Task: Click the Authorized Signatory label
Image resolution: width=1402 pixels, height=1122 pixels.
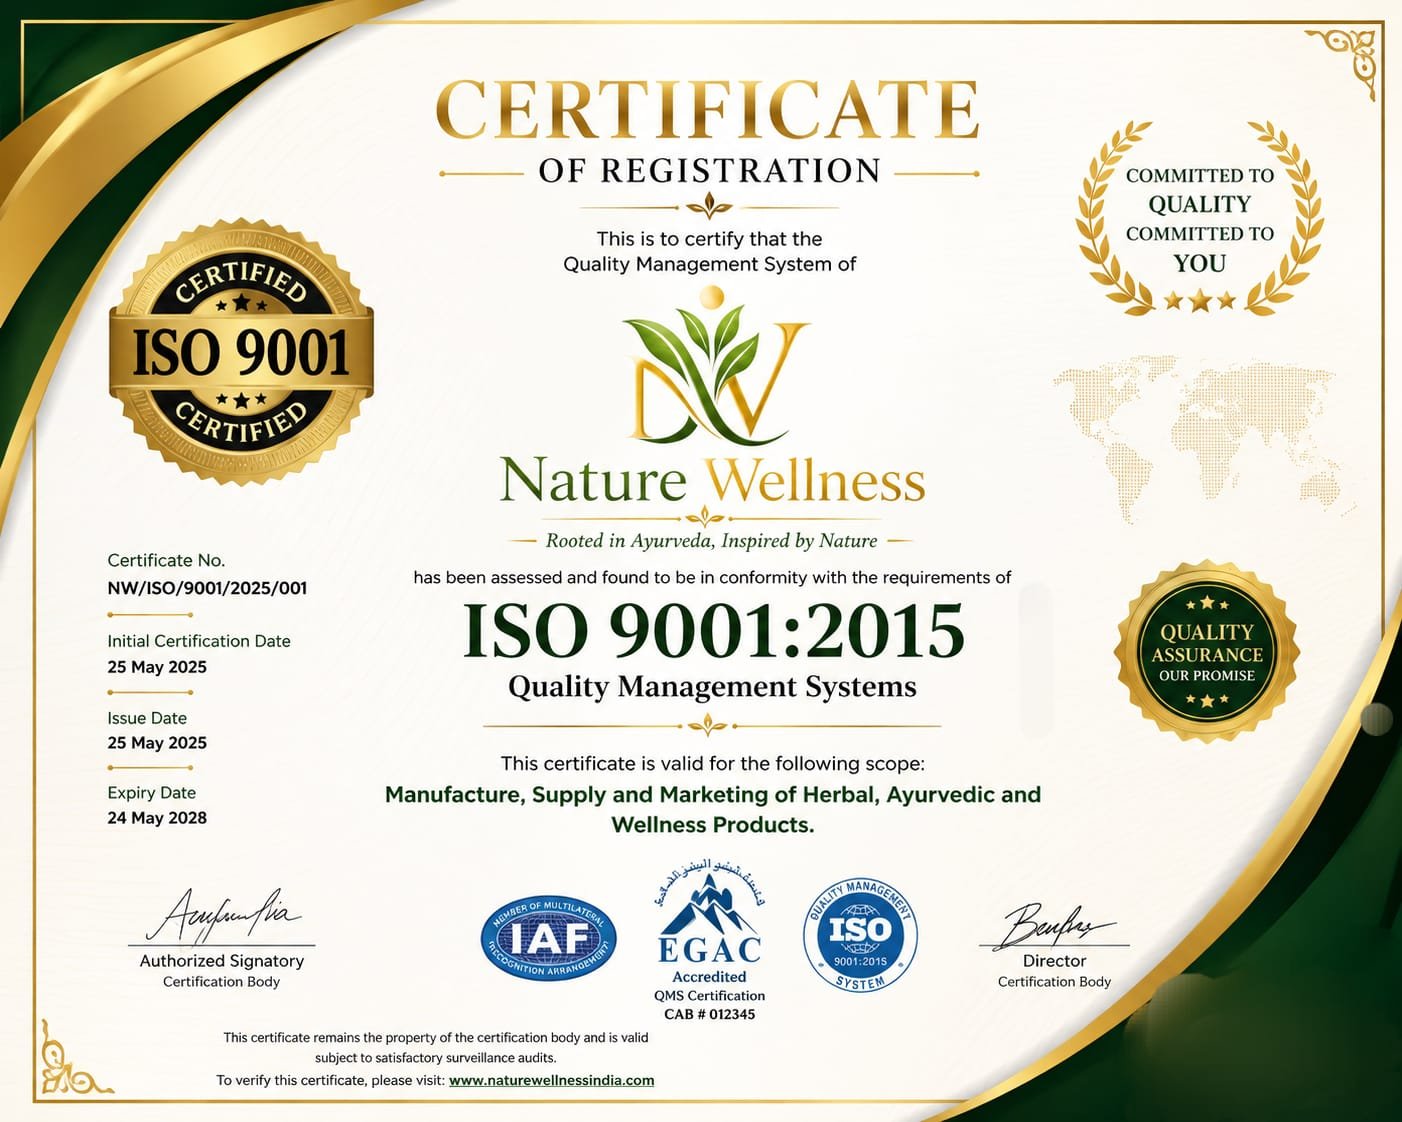Action: pyautogui.click(x=222, y=961)
